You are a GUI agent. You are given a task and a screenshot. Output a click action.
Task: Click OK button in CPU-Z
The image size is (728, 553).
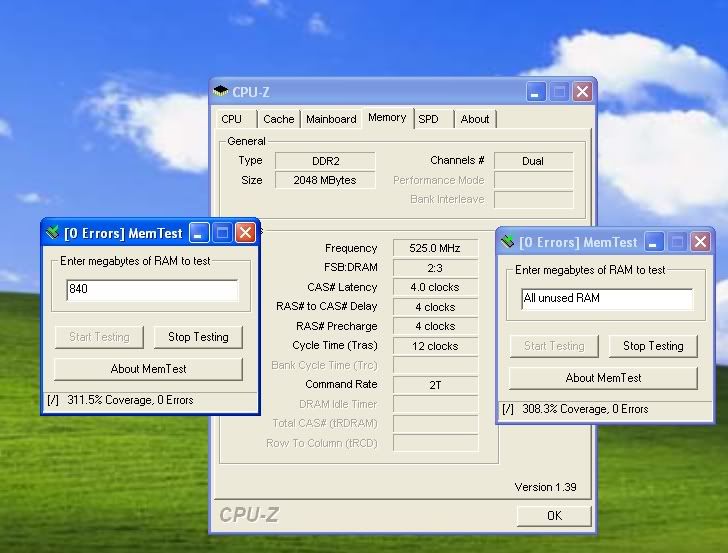554,515
